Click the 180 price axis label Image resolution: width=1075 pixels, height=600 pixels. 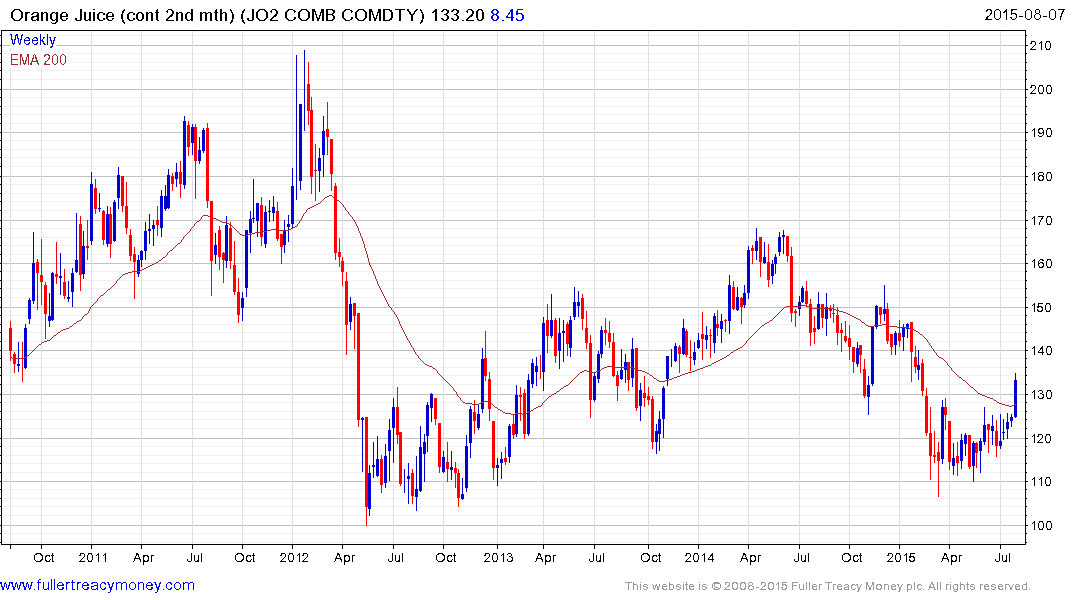1041,177
